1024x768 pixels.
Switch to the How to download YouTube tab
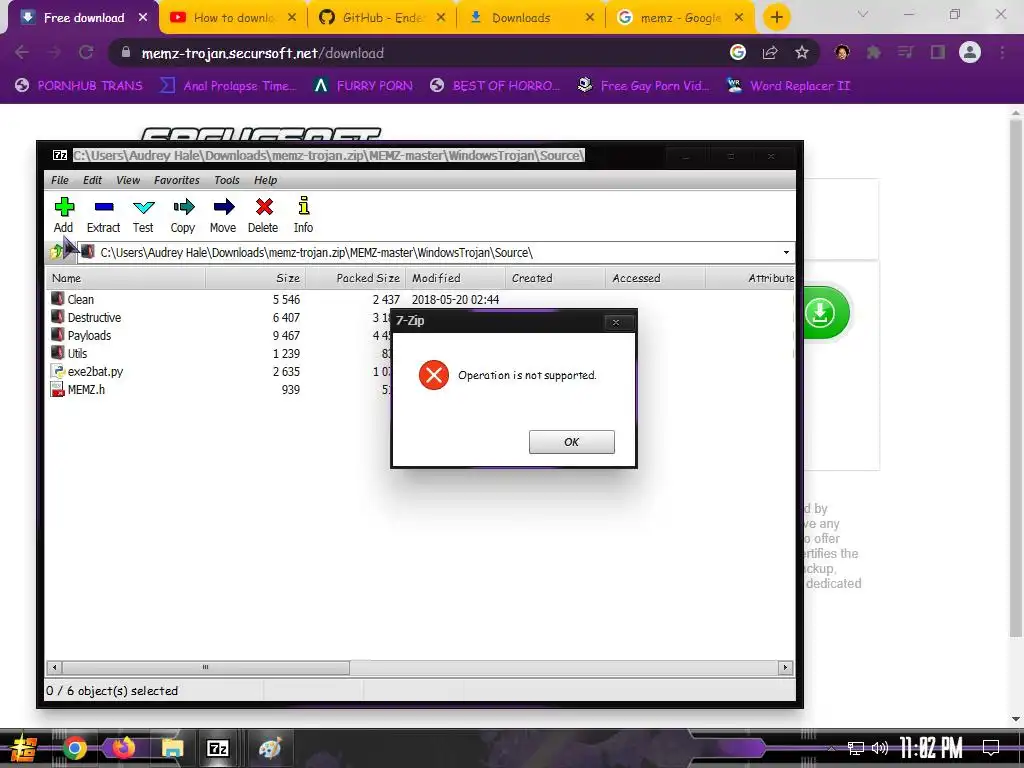point(233,18)
